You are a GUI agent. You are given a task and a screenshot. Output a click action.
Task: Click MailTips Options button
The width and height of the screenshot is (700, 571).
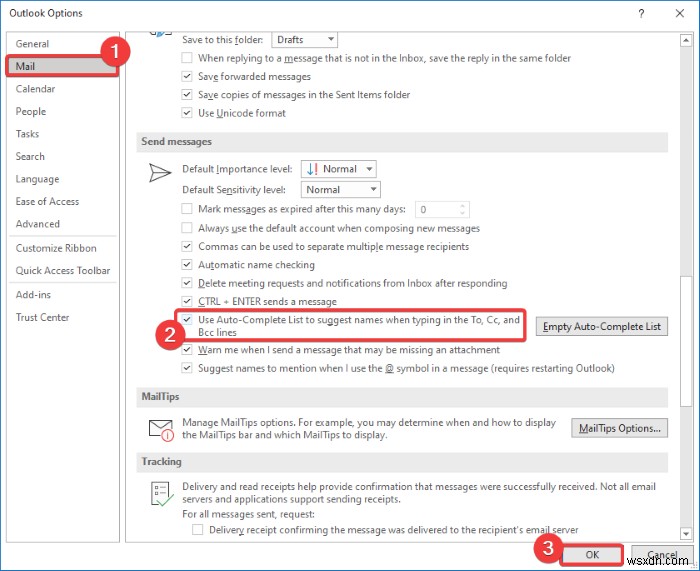[619, 428]
